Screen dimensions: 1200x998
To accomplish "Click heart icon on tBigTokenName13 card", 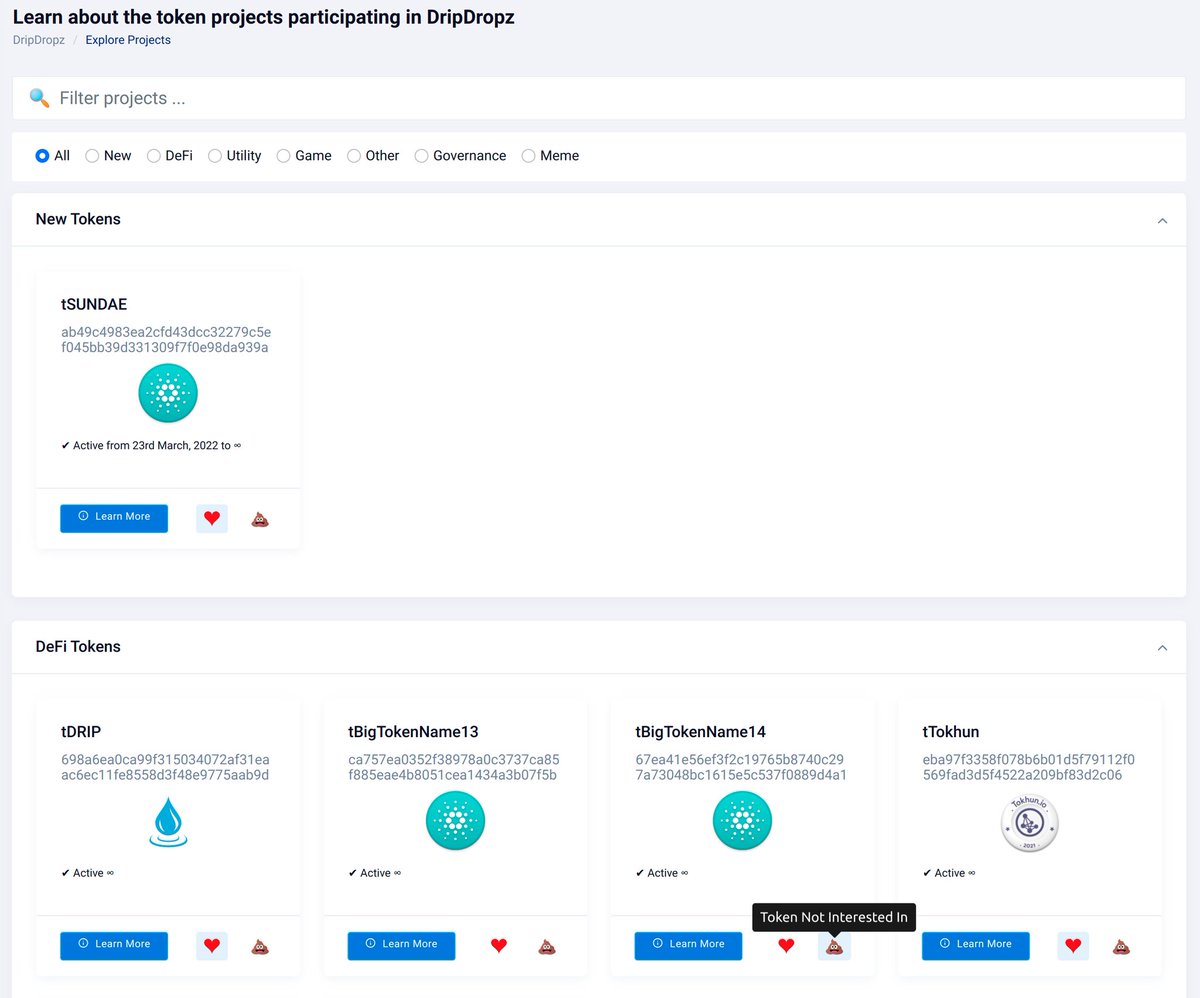I will coord(499,945).
